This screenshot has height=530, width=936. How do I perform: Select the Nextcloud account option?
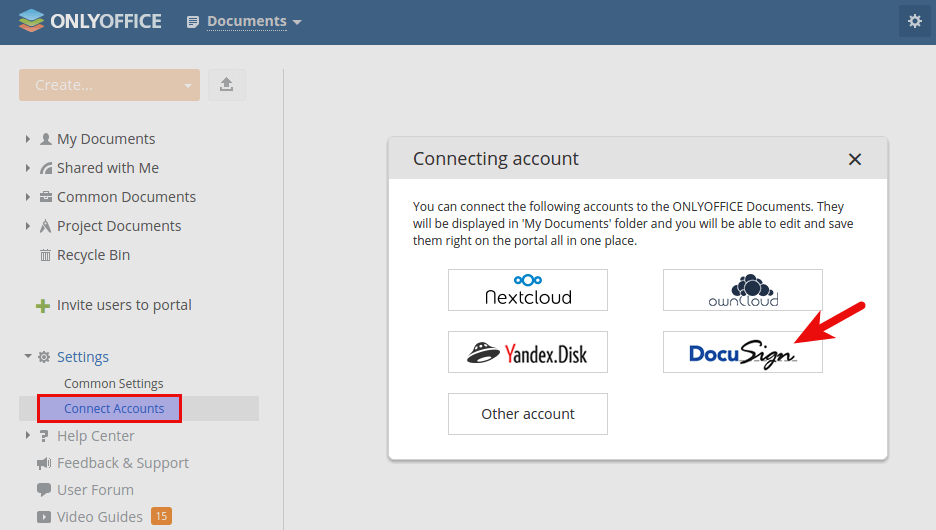click(x=528, y=290)
